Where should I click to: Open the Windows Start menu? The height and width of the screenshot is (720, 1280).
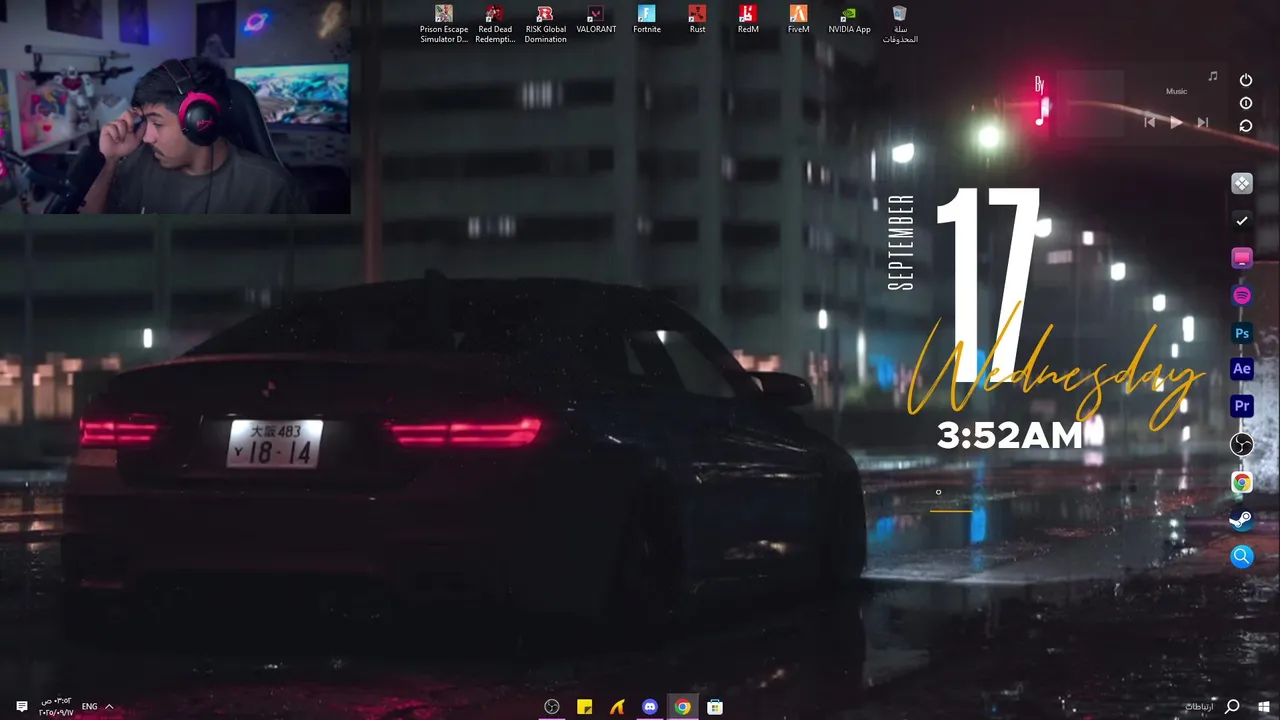click(x=1264, y=707)
